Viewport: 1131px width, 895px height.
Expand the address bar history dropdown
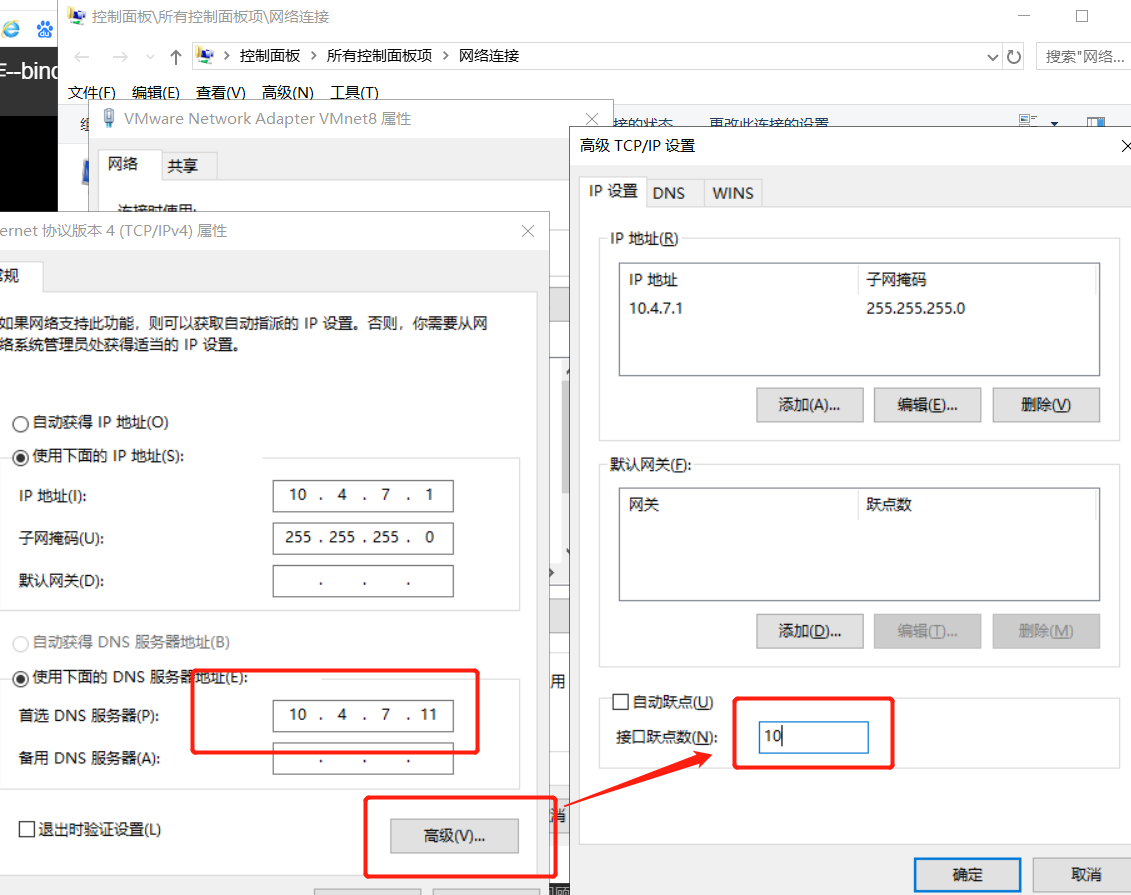[991, 56]
